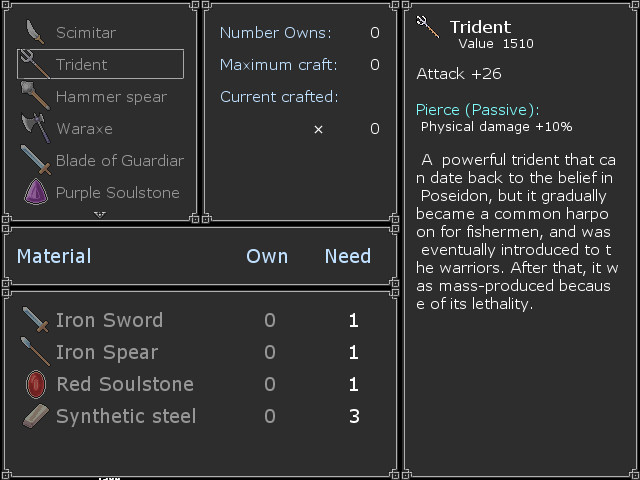Click the Synthetic steel ingot icon

pyautogui.click(x=35, y=416)
